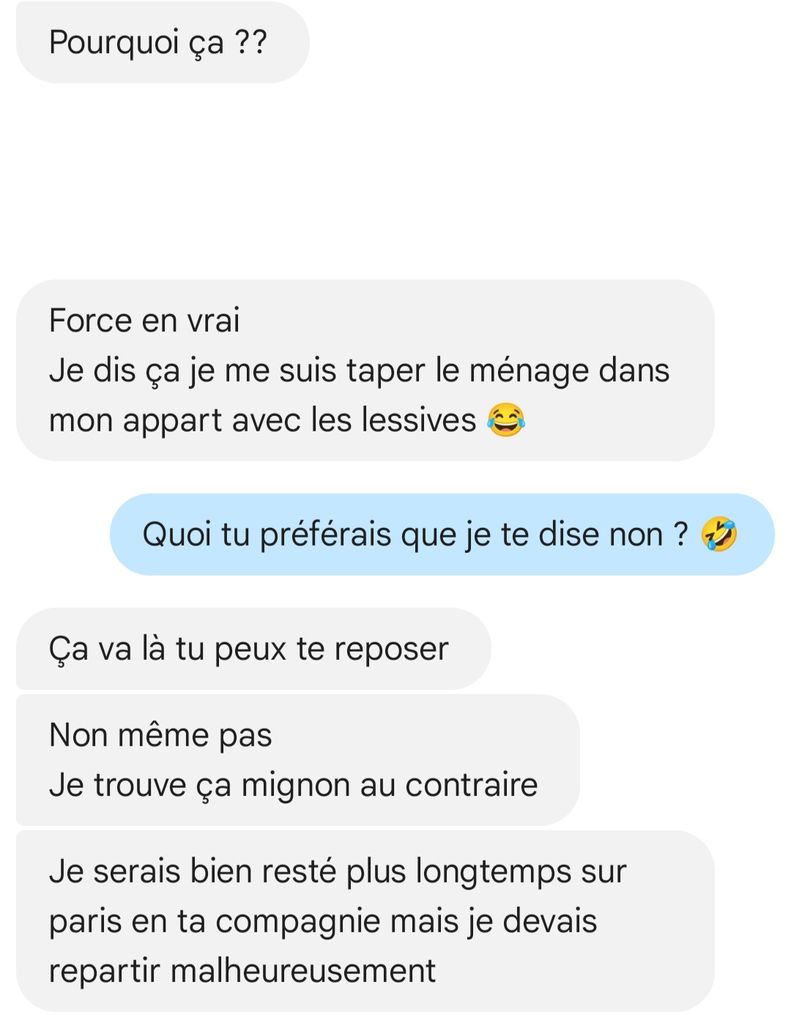Select the blue sent message "Quoi tu préférais"
The height and width of the screenshot is (1024, 791).
tap(442, 534)
